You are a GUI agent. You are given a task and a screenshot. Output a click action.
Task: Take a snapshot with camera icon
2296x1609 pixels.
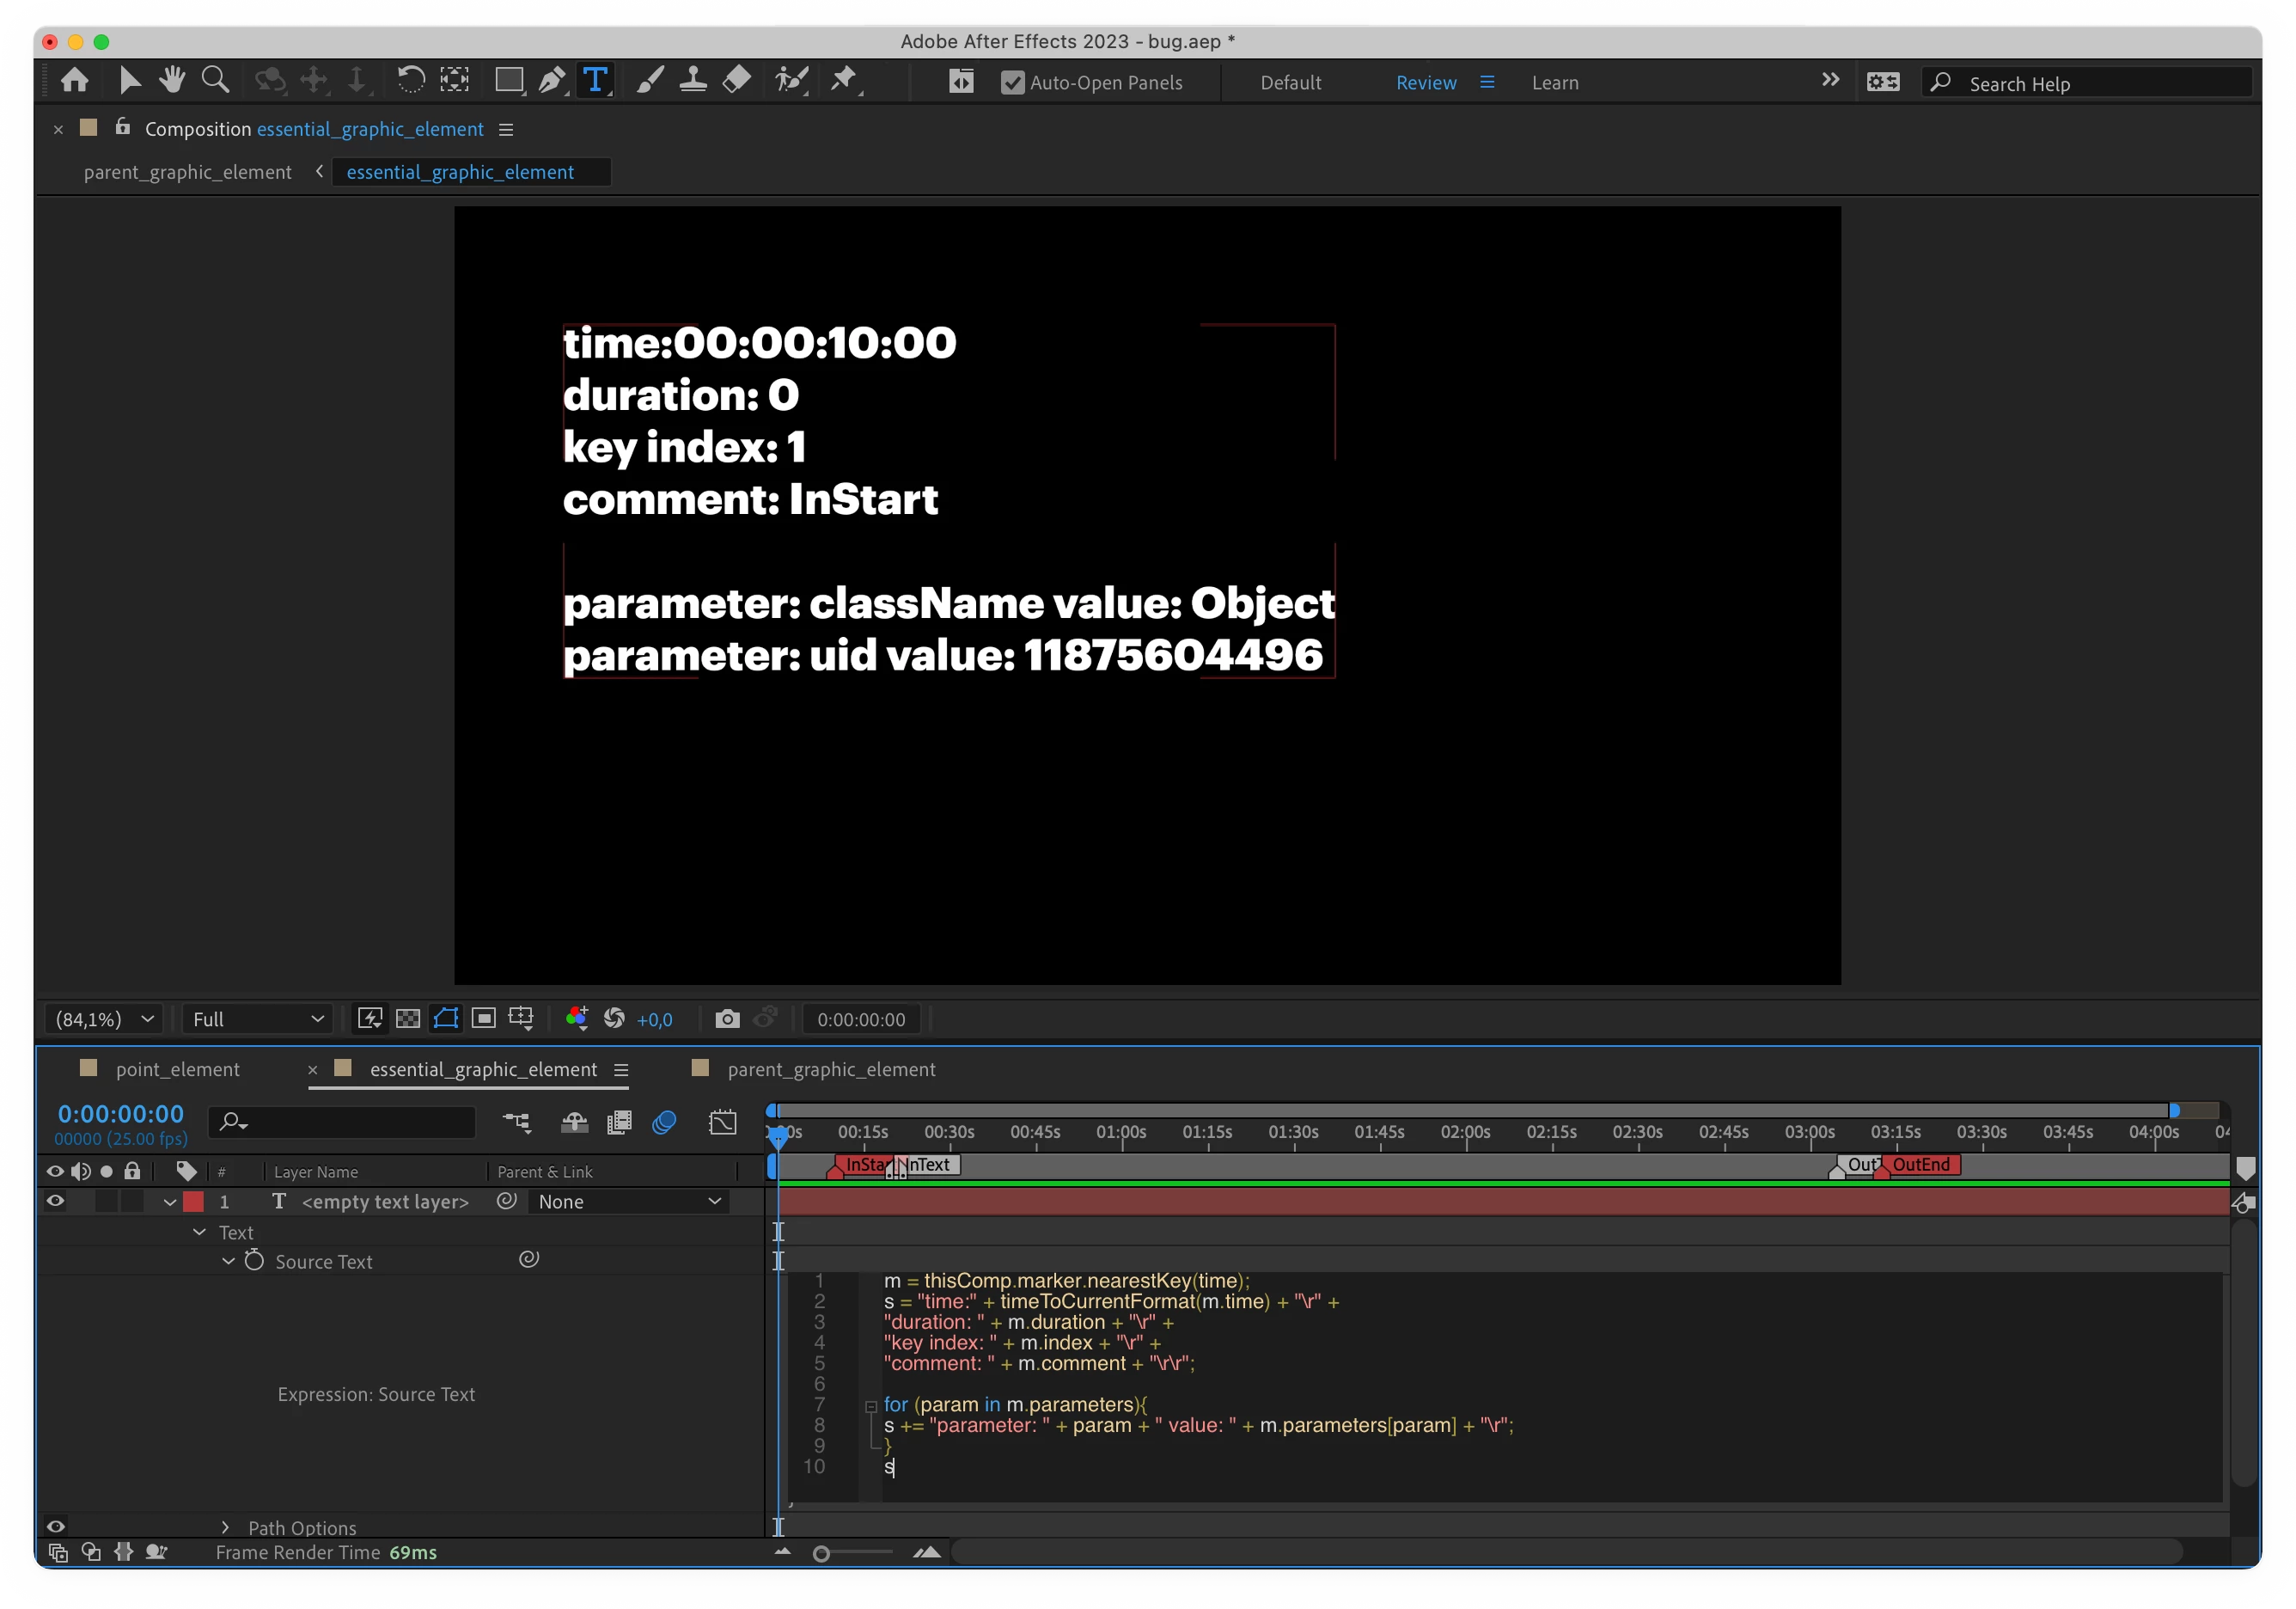[x=727, y=1019]
